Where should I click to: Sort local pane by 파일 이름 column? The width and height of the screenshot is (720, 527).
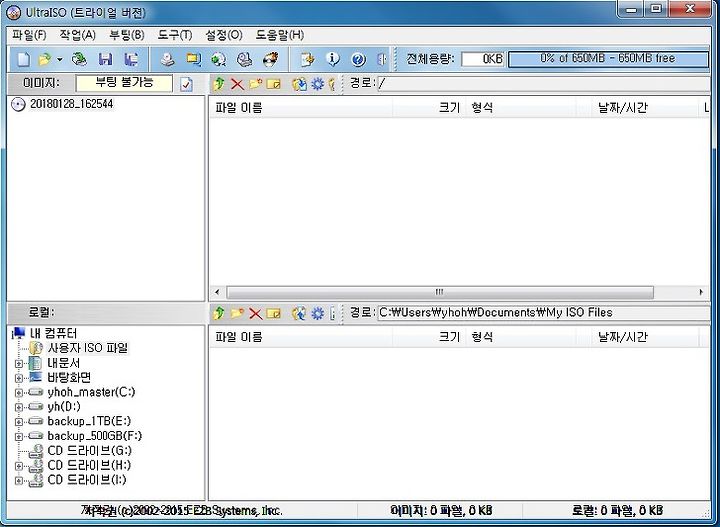(x=301, y=337)
